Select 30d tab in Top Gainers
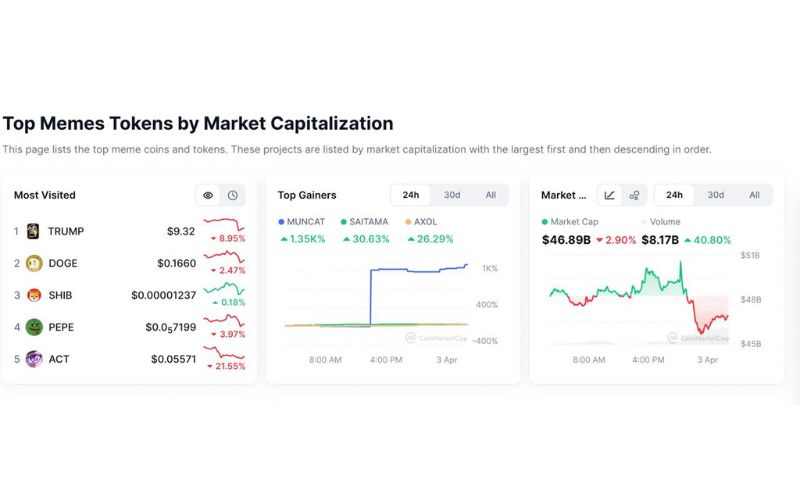The height and width of the screenshot is (500, 800). tap(452, 195)
